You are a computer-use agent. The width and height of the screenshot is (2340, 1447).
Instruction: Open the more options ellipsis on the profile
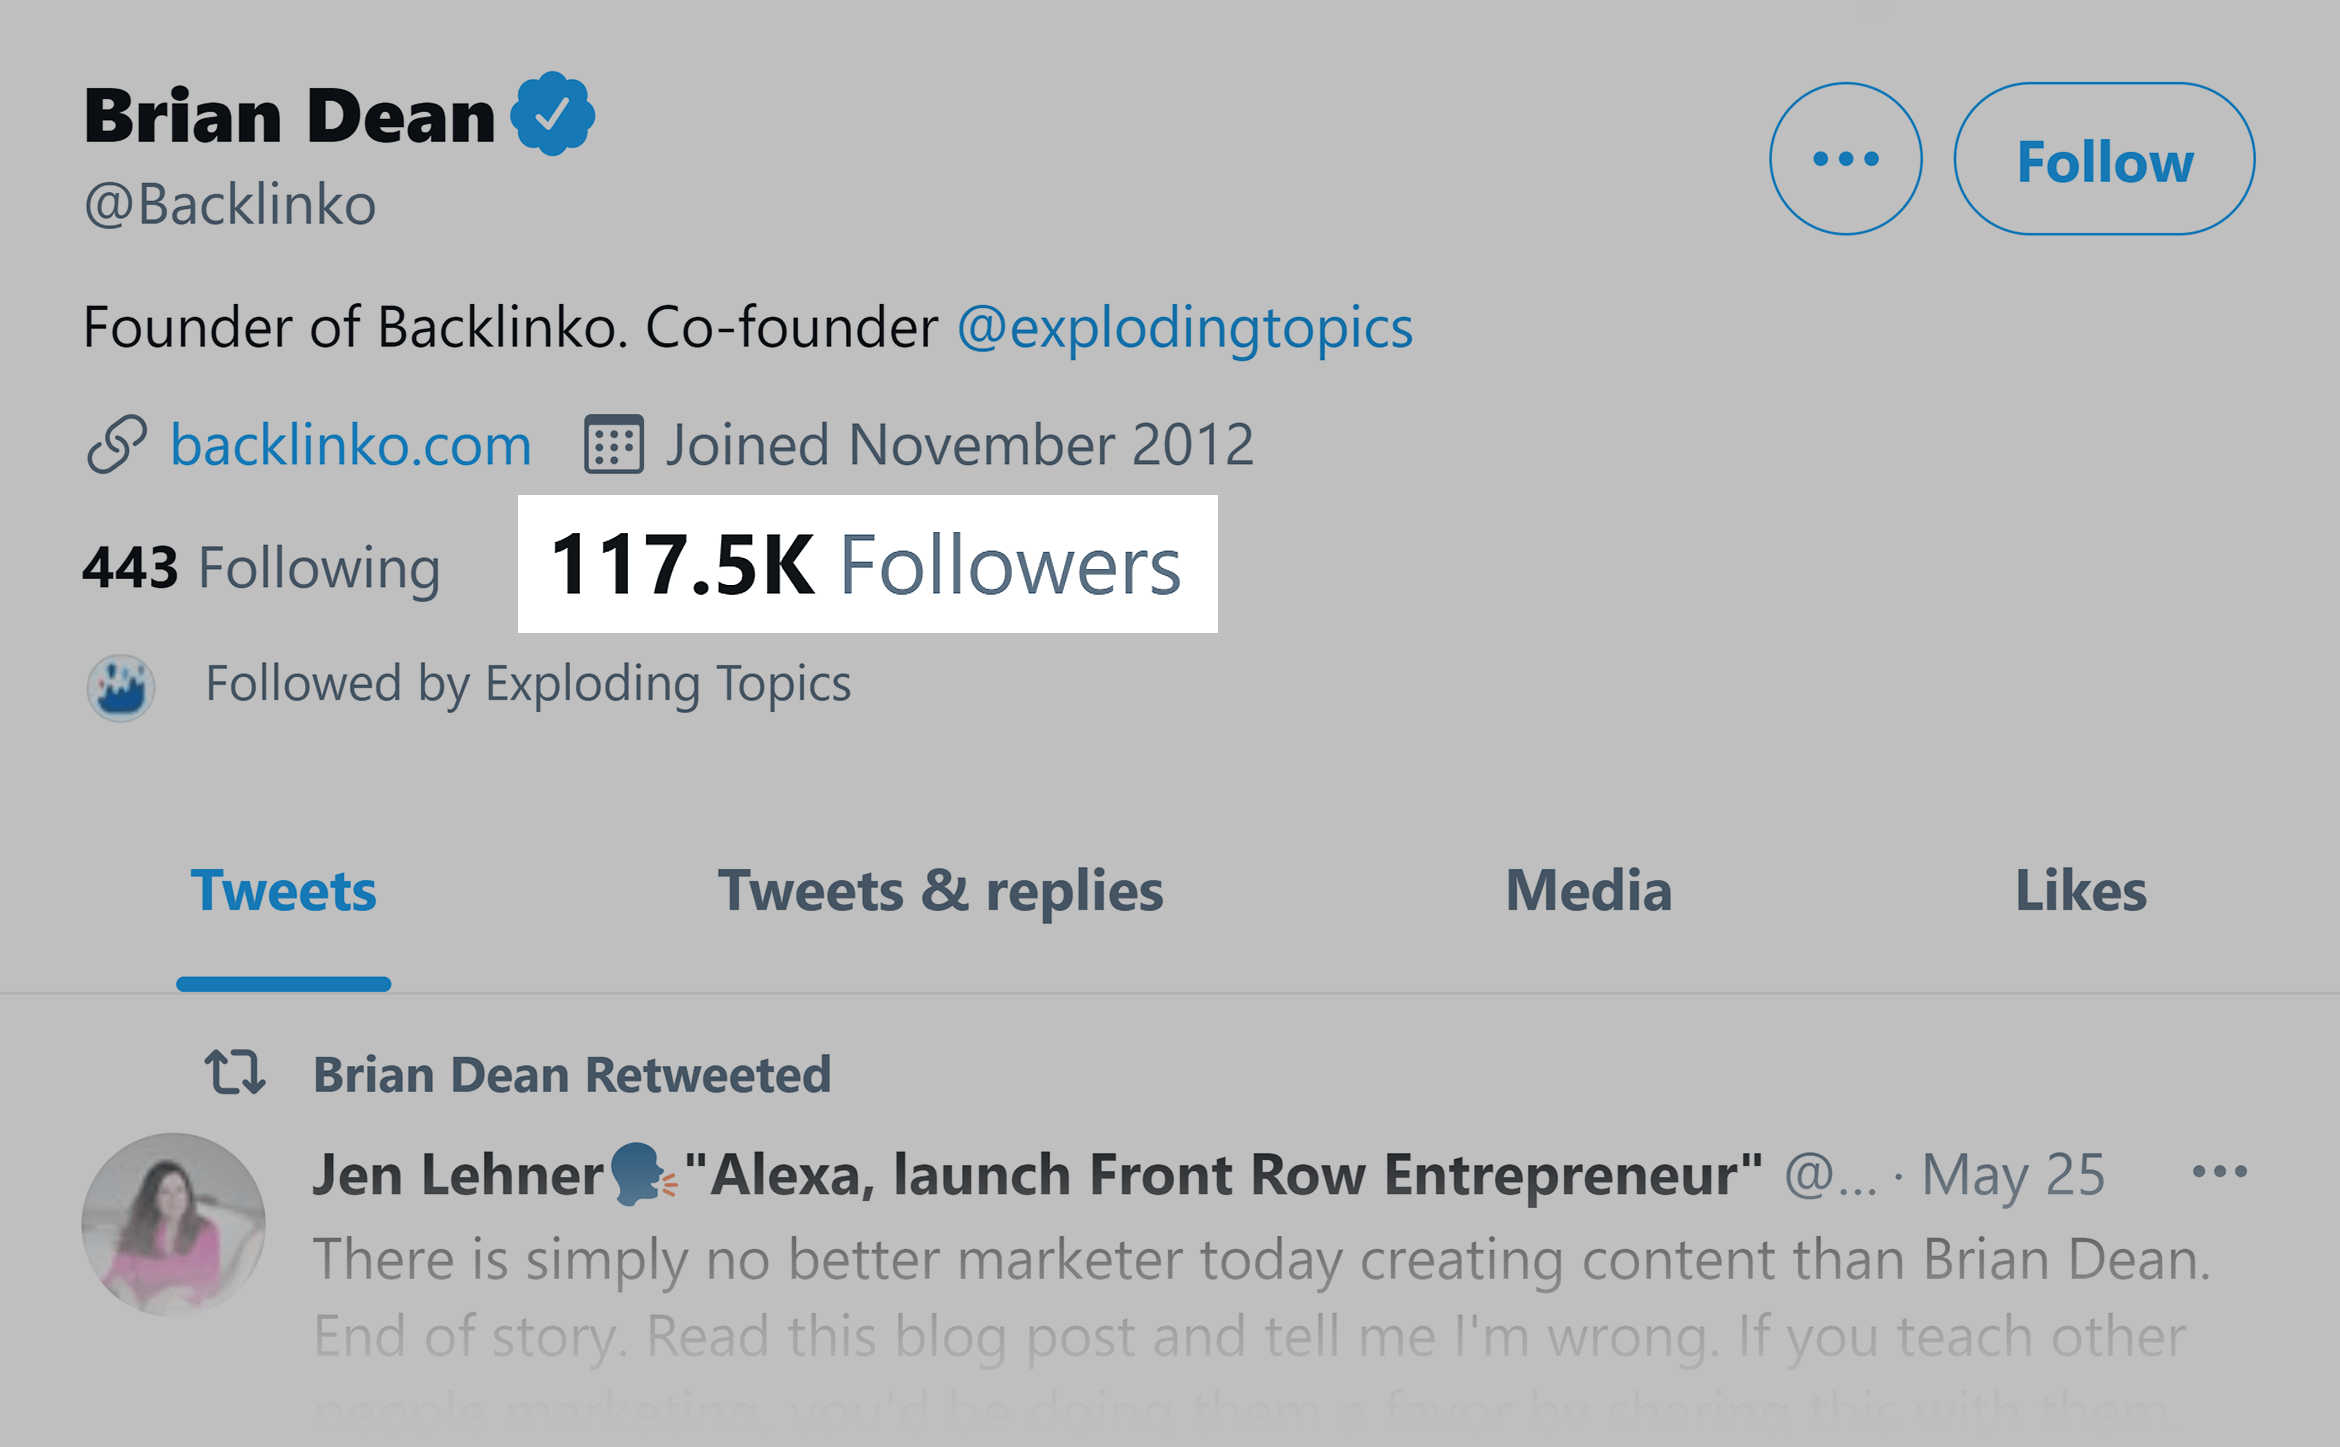click(1845, 158)
